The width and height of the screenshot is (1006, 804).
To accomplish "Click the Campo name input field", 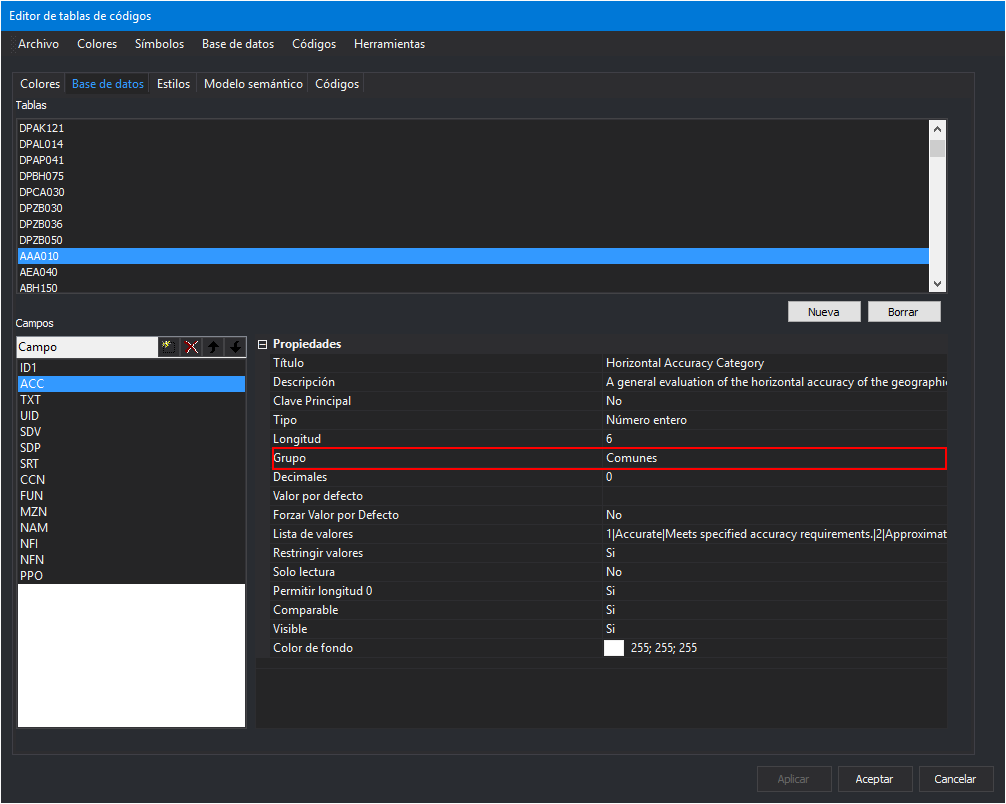I will coord(86,347).
